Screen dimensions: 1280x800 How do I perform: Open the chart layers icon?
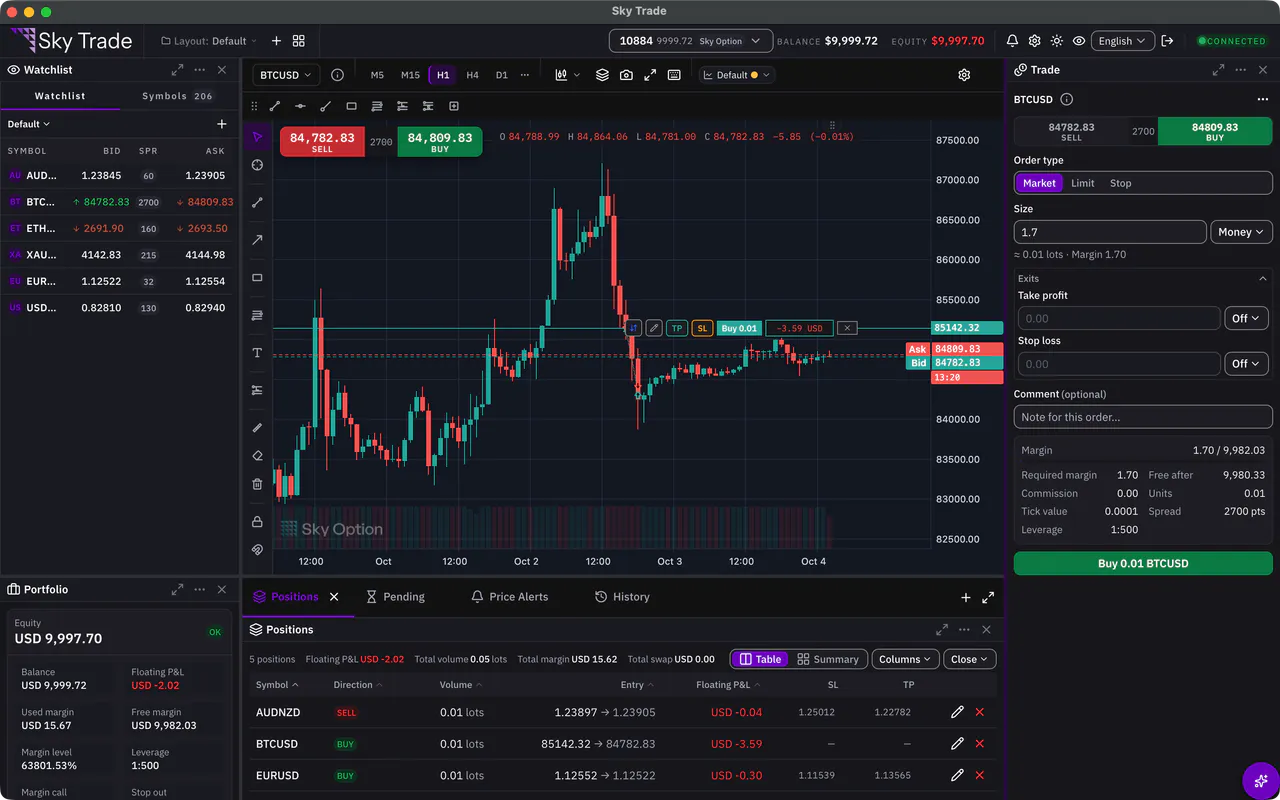click(x=602, y=75)
